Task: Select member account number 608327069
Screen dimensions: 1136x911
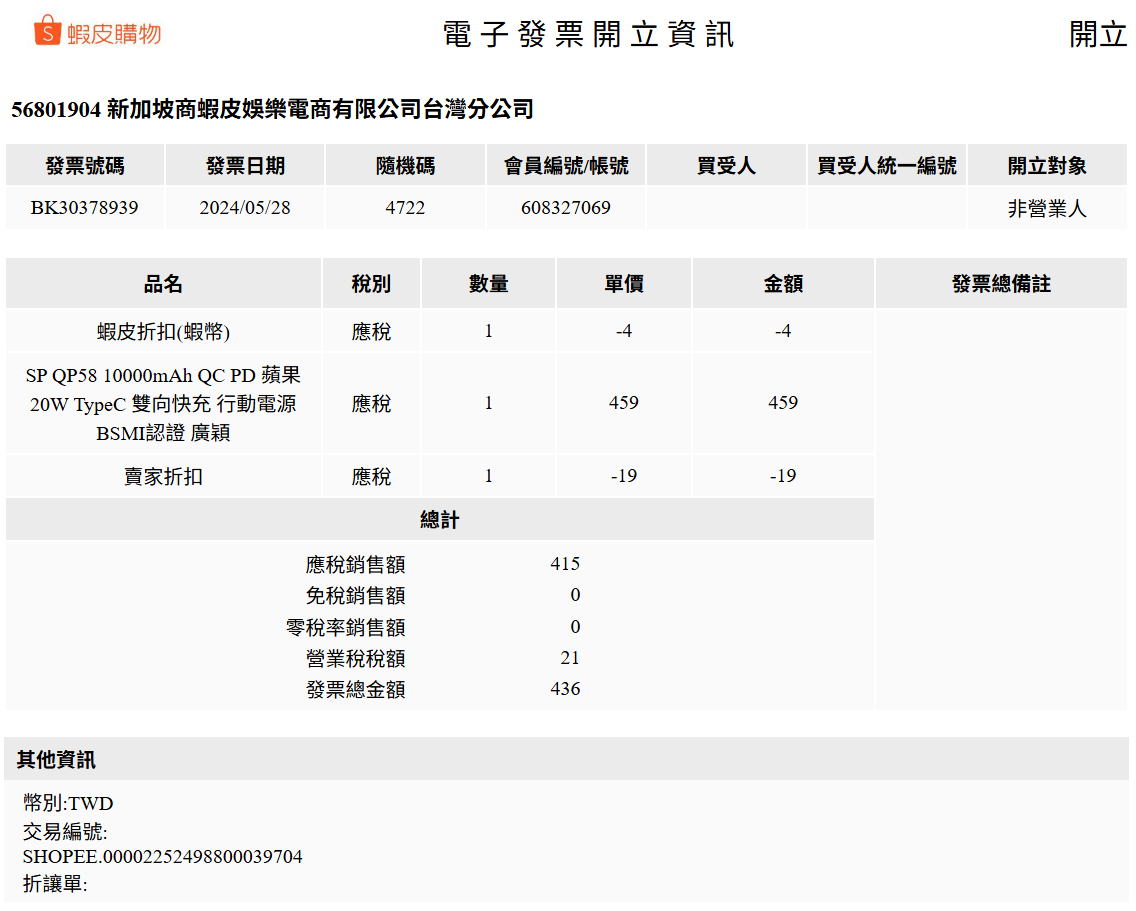Action: (x=565, y=208)
